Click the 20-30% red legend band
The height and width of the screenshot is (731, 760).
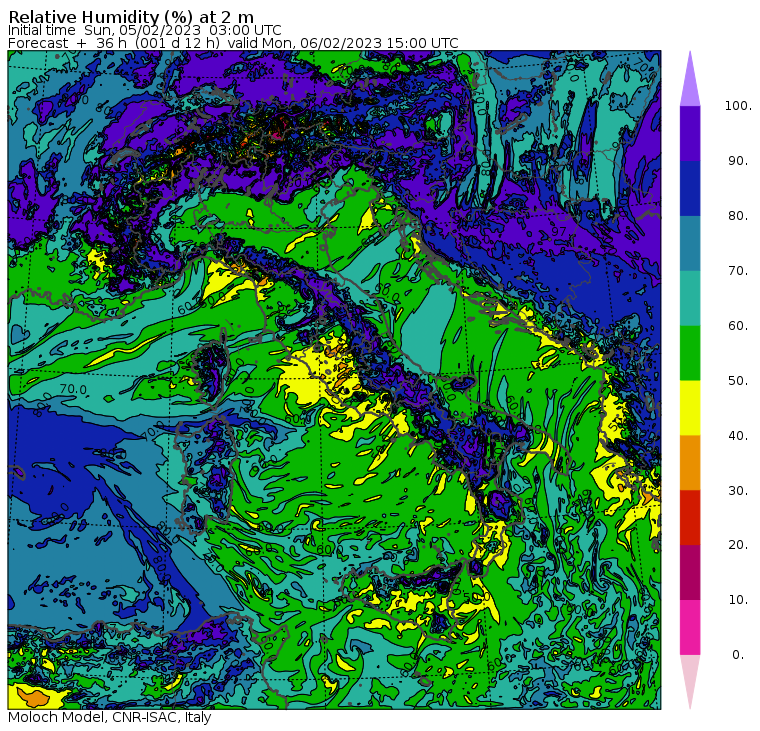[x=690, y=517]
